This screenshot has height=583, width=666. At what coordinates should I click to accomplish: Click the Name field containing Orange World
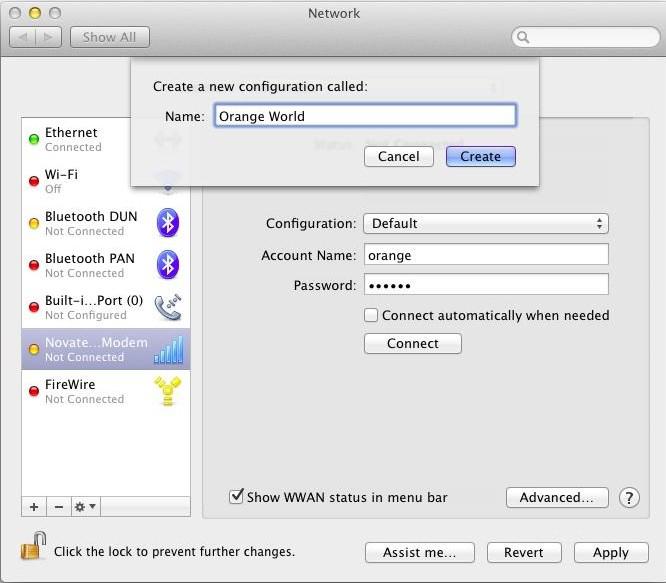(365, 116)
